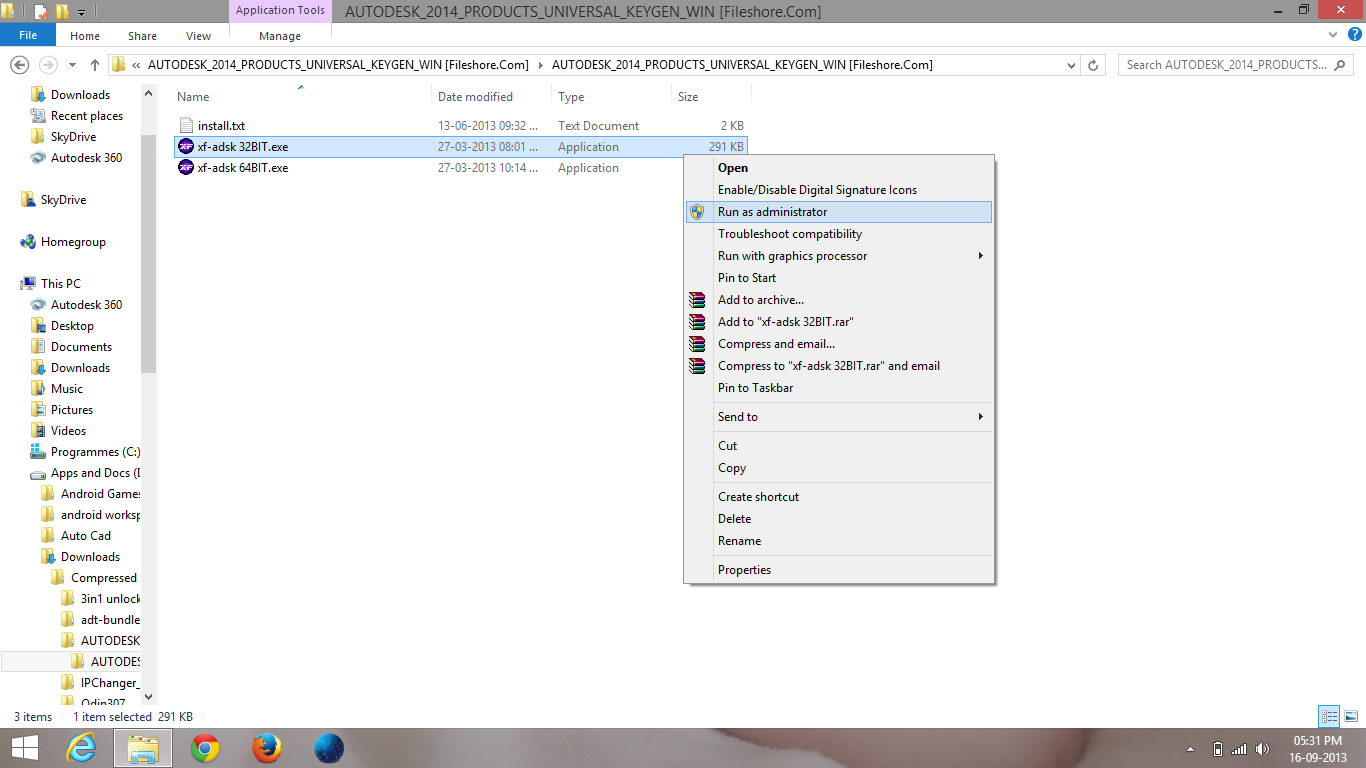
Task: Open the address bar previous locations dropdown
Action: (x=1072, y=65)
